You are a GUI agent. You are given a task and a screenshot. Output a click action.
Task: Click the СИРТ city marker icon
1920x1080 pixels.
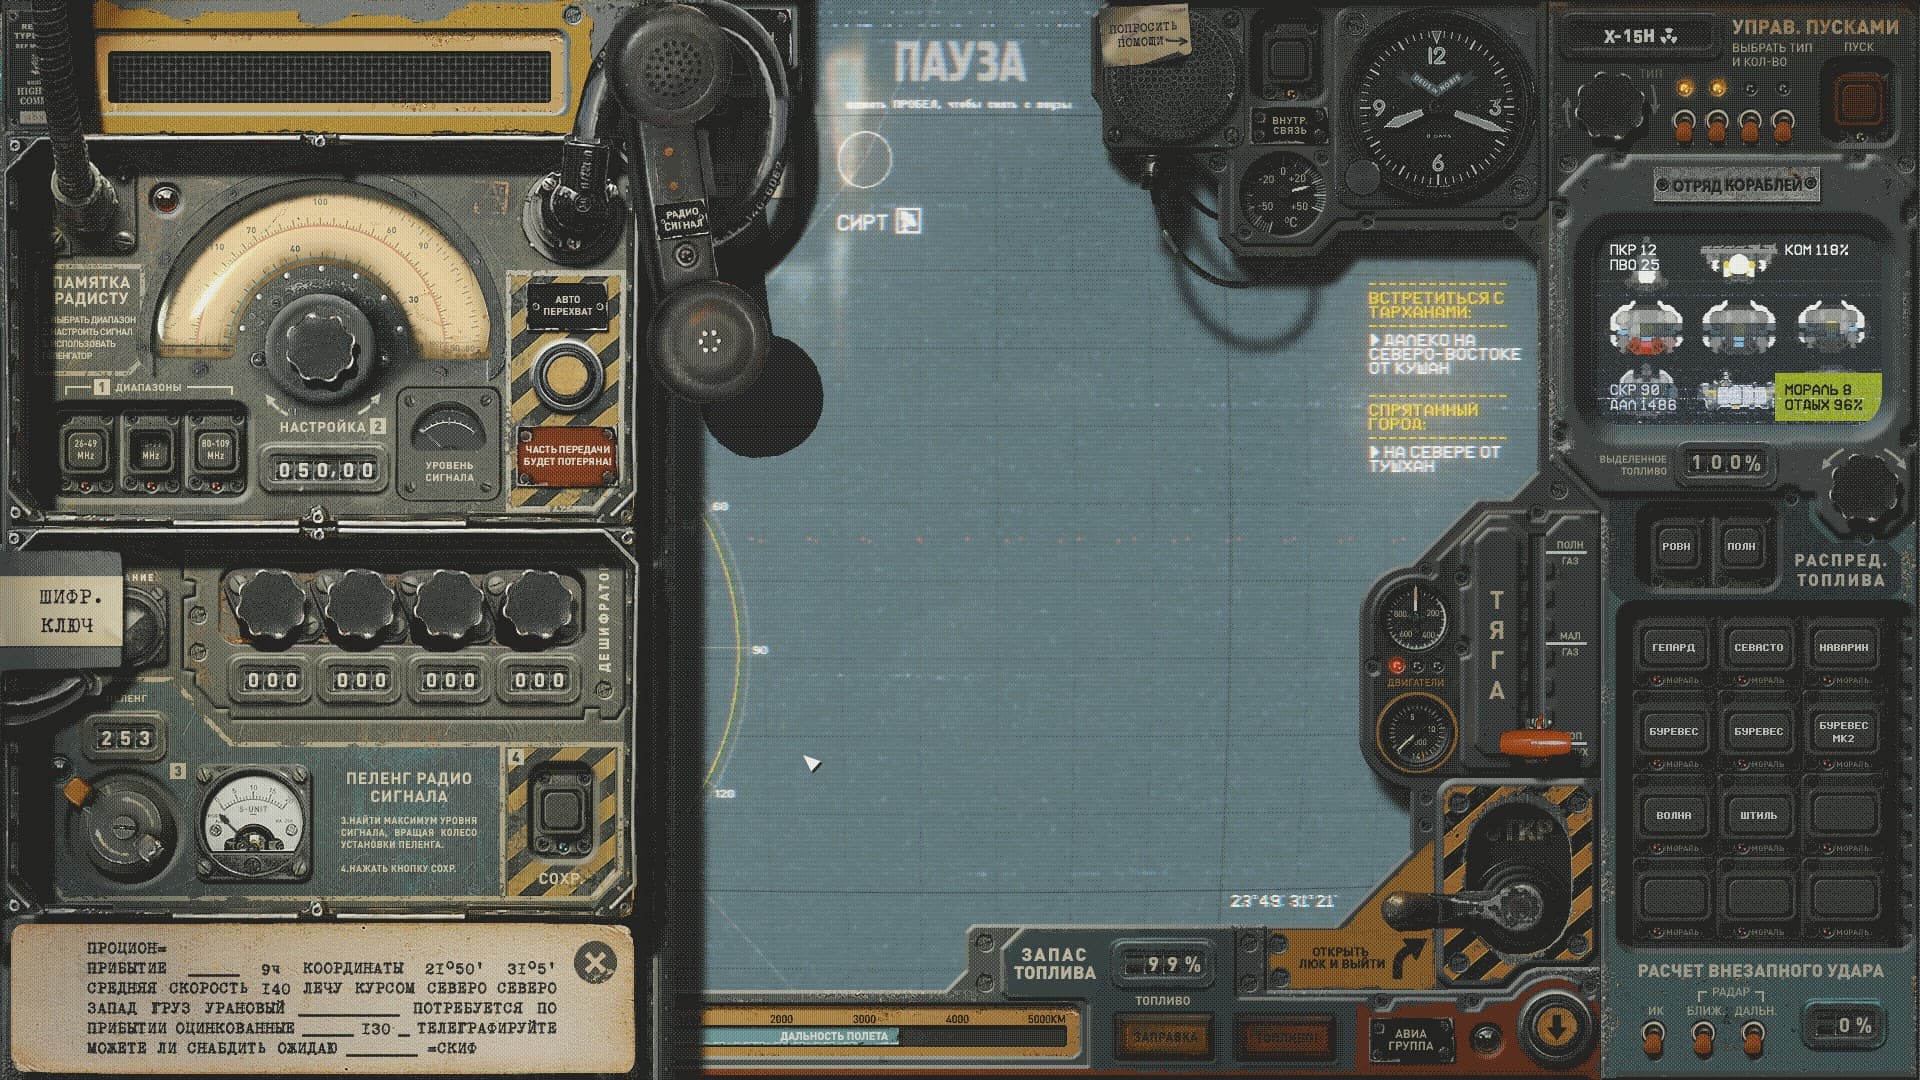(908, 221)
